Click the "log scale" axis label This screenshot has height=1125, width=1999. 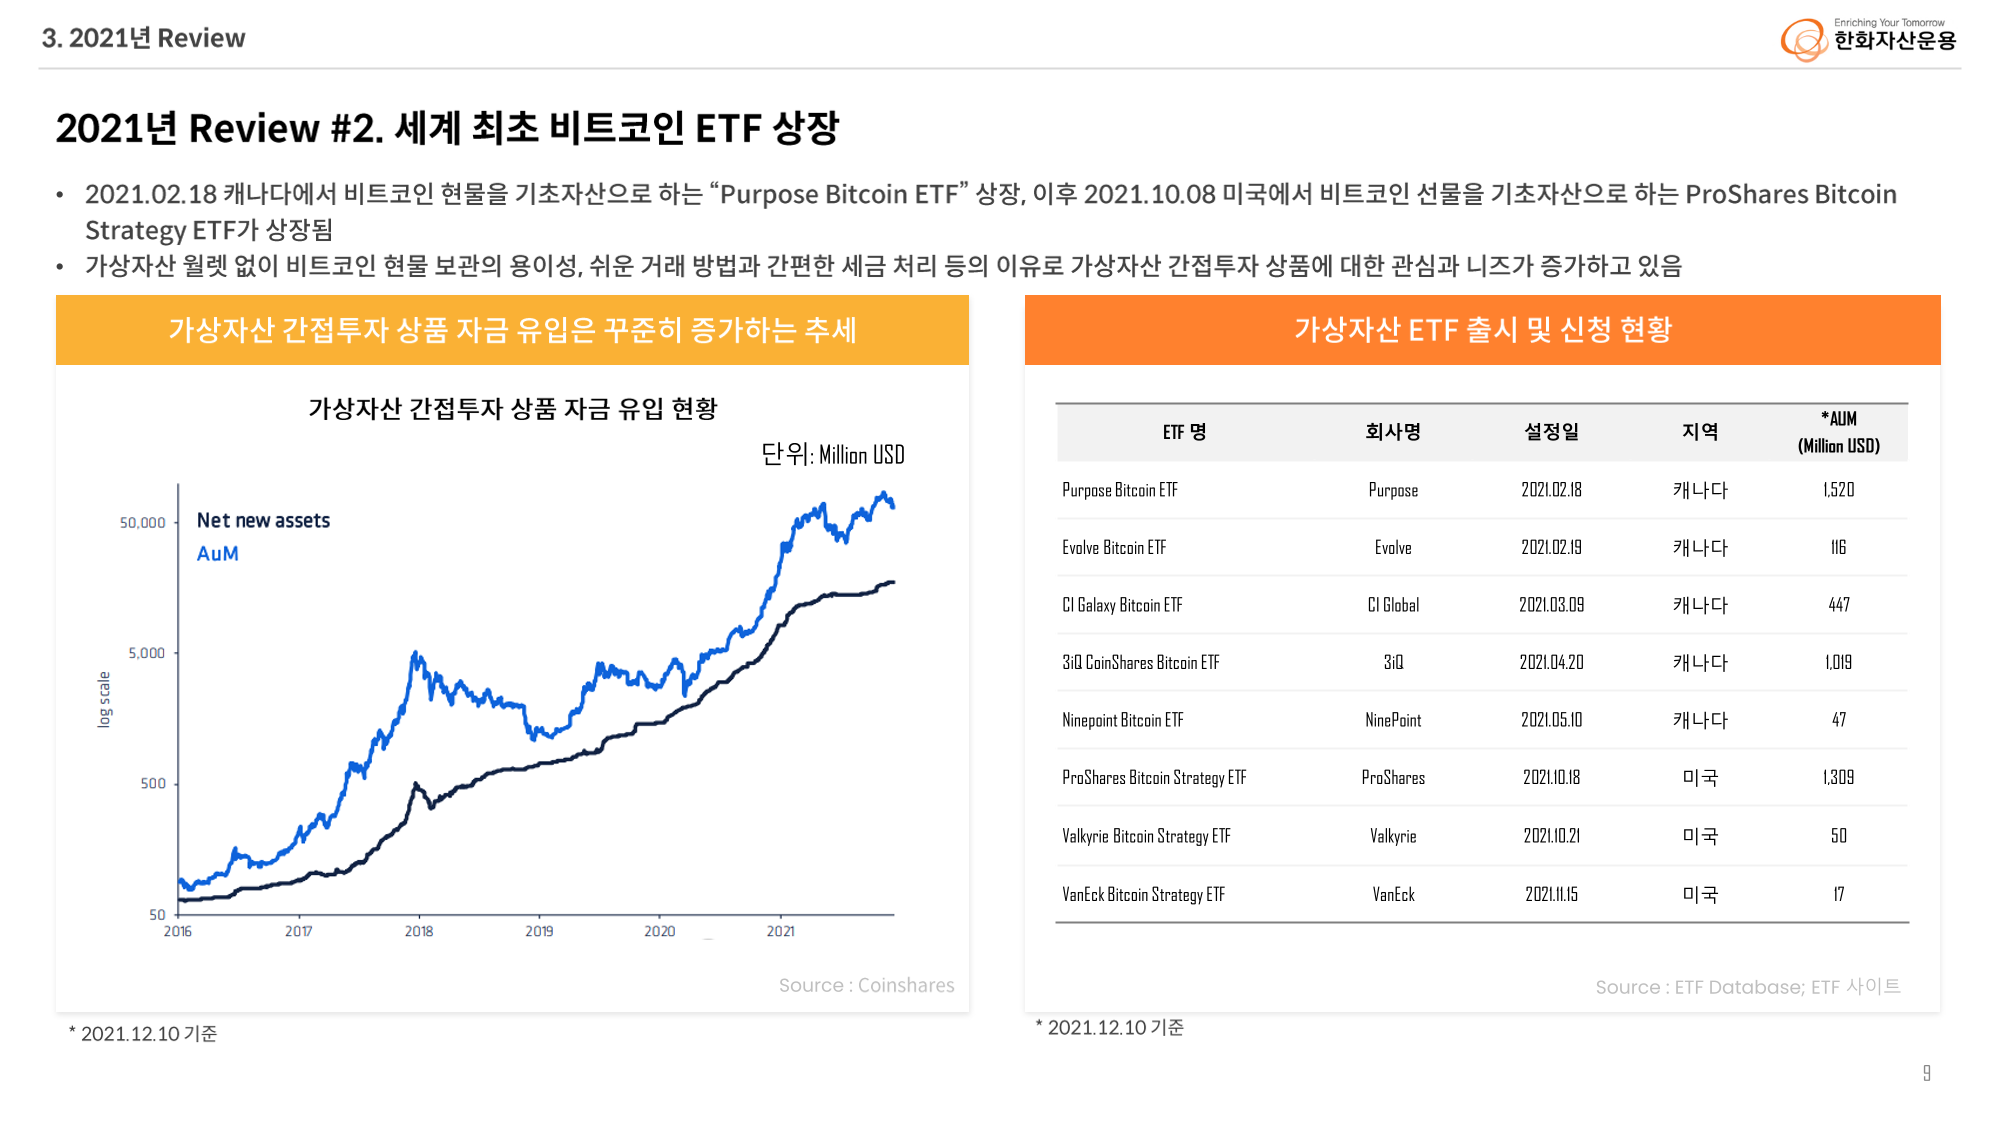(x=104, y=699)
